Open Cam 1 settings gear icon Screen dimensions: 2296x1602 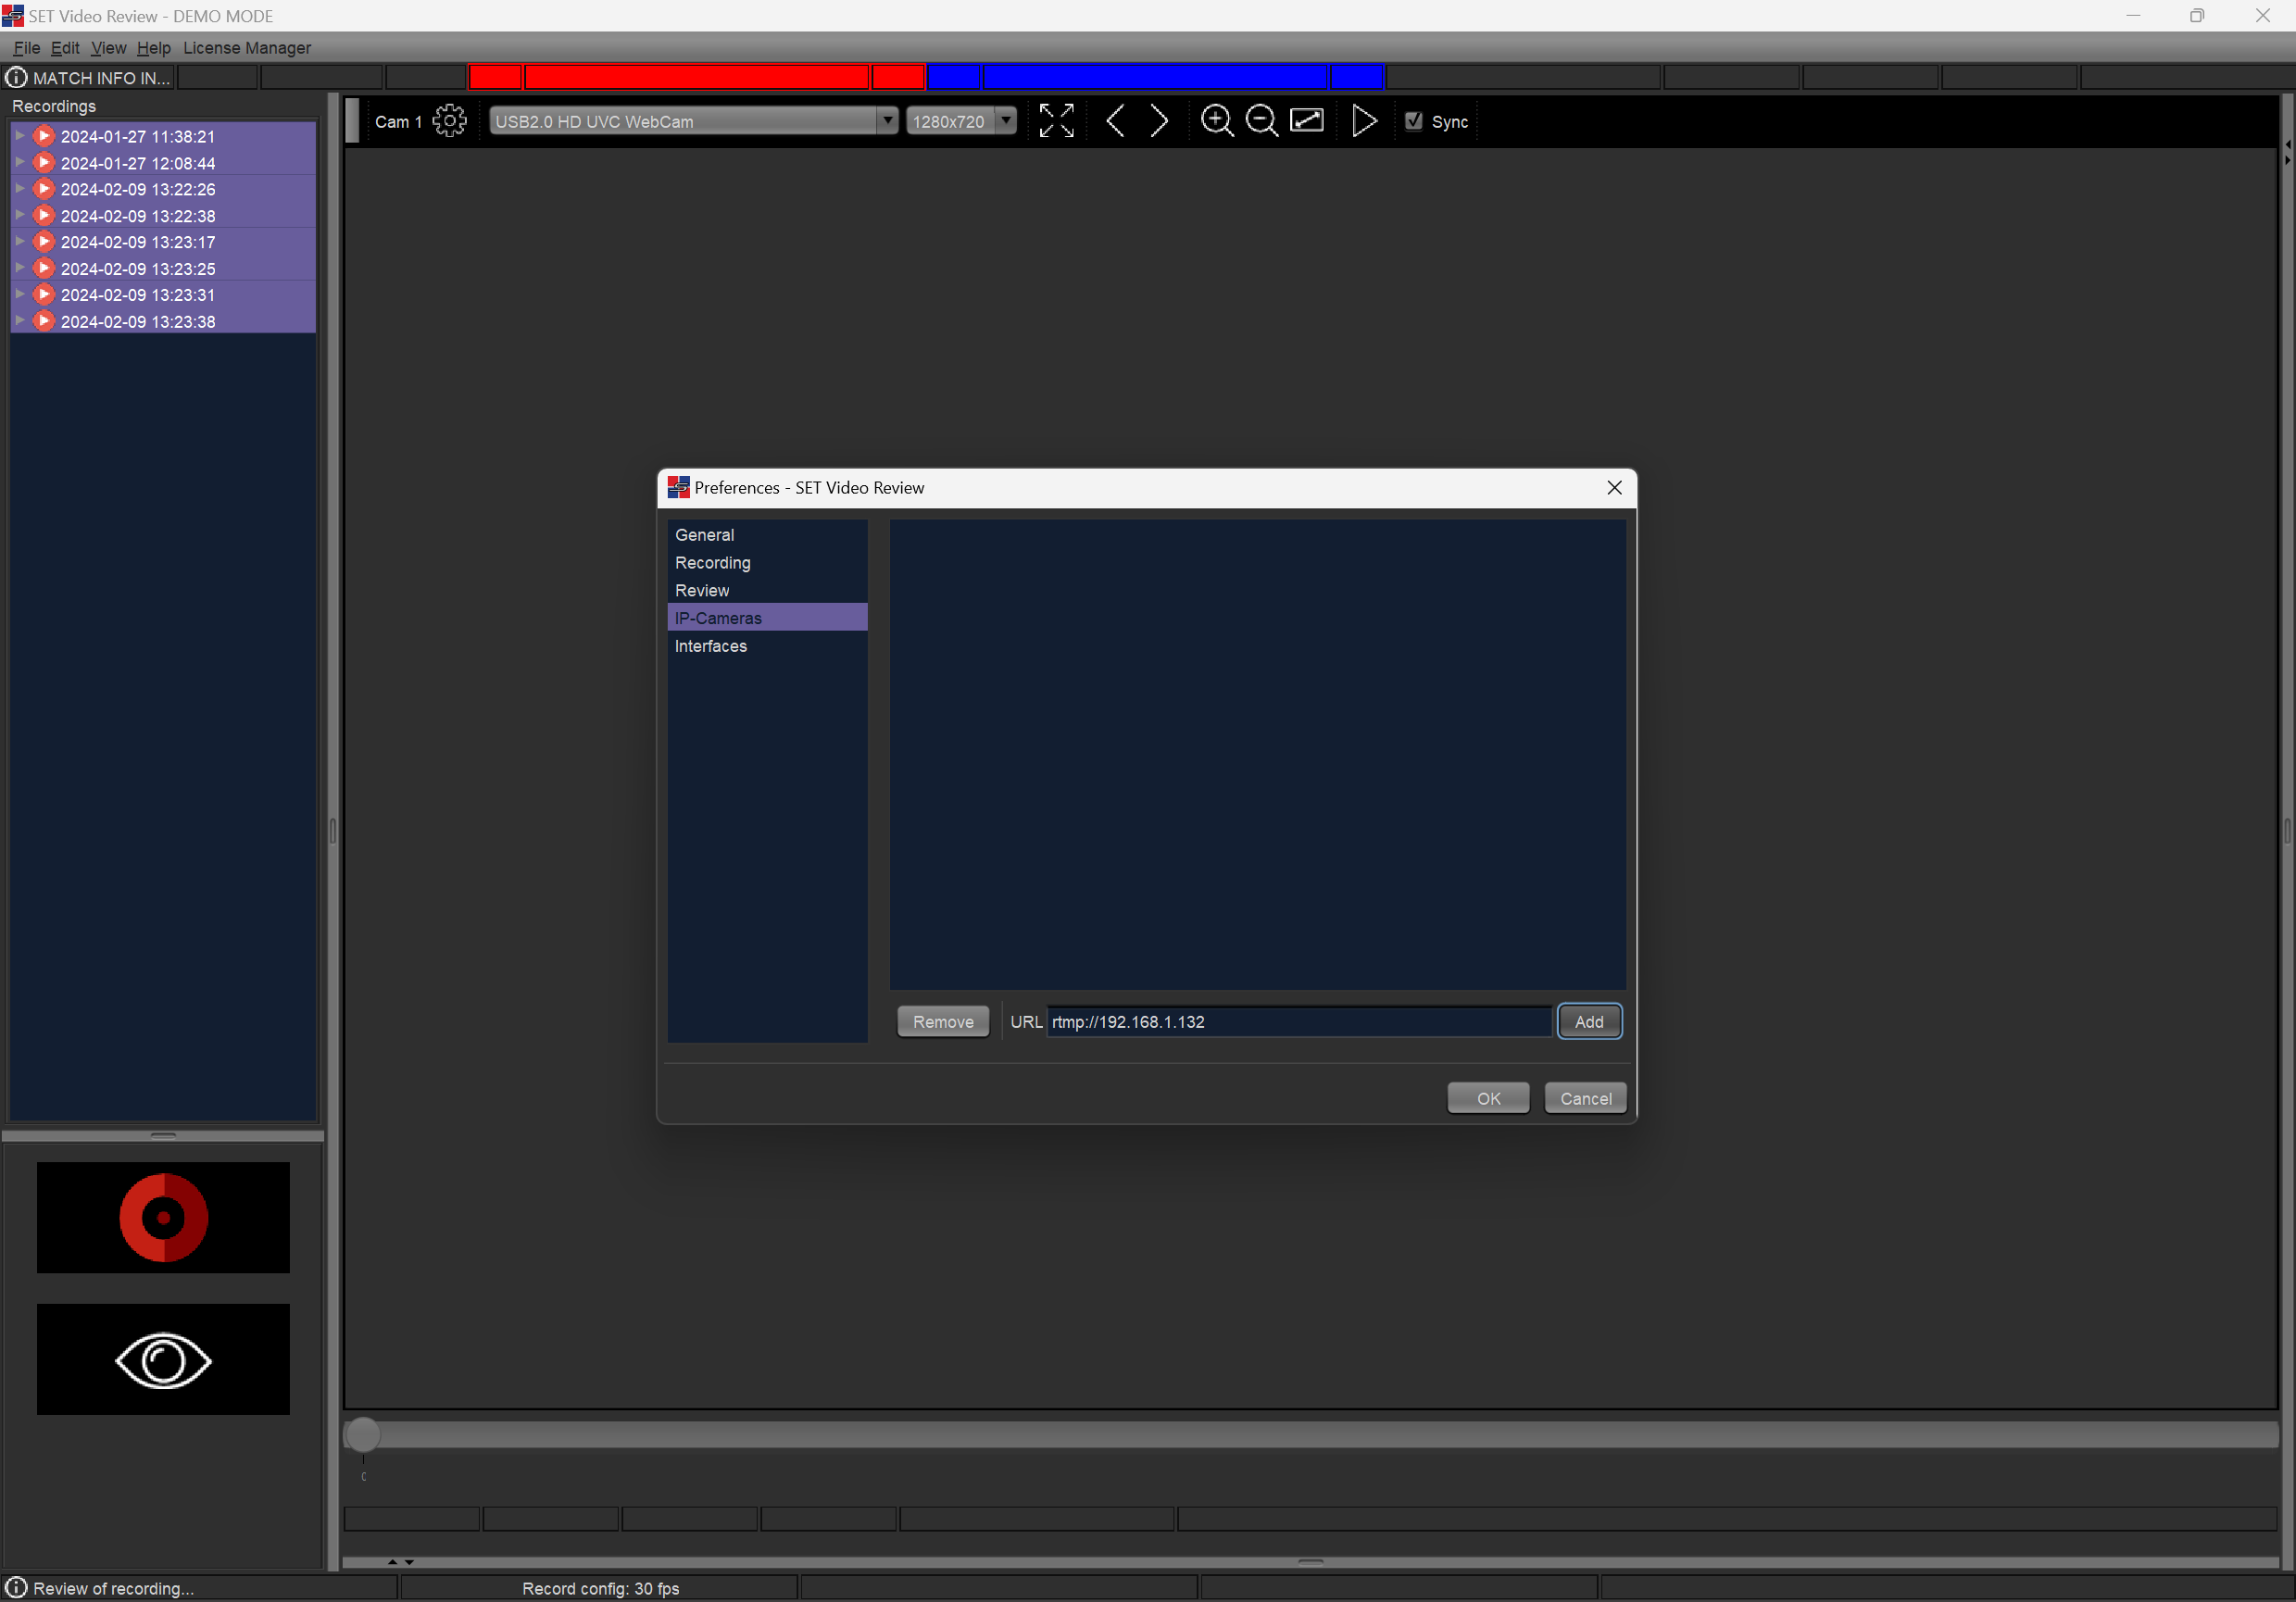[x=450, y=121]
